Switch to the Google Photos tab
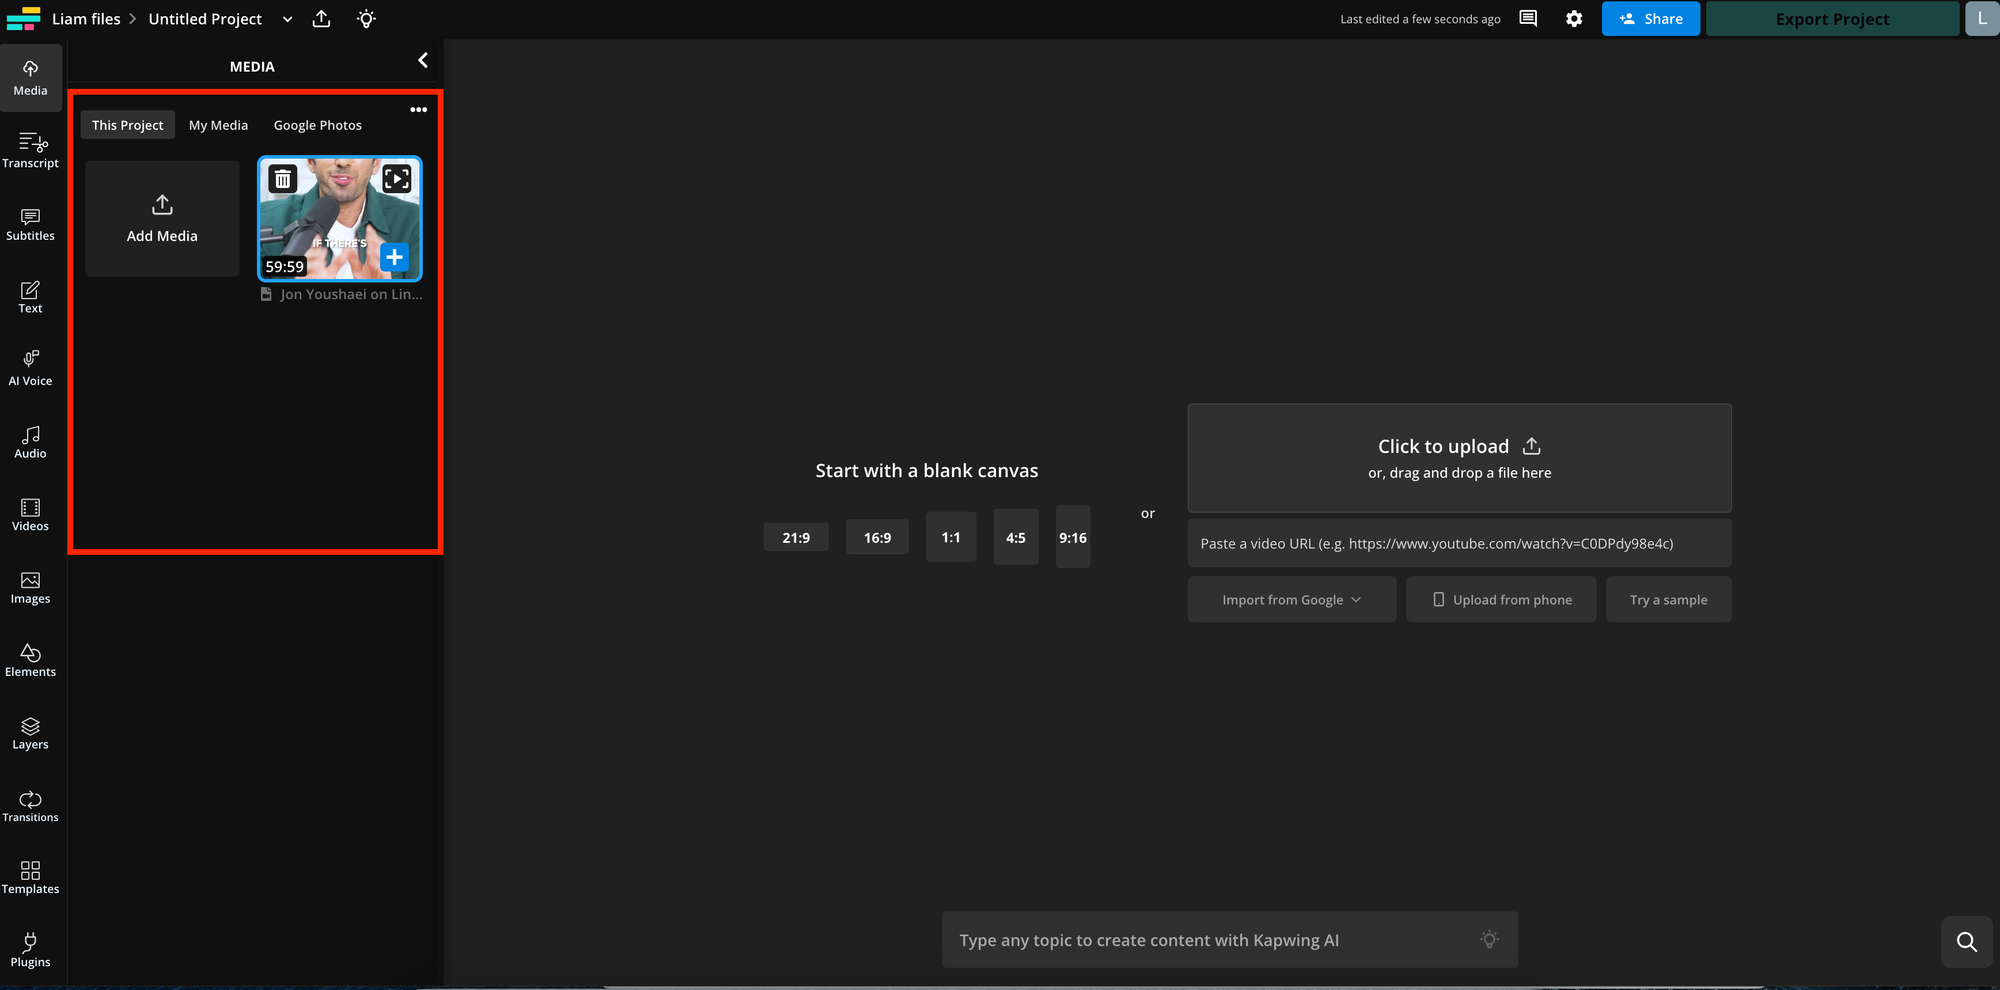This screenshot has height=990, width=2000. click(317, 124)
